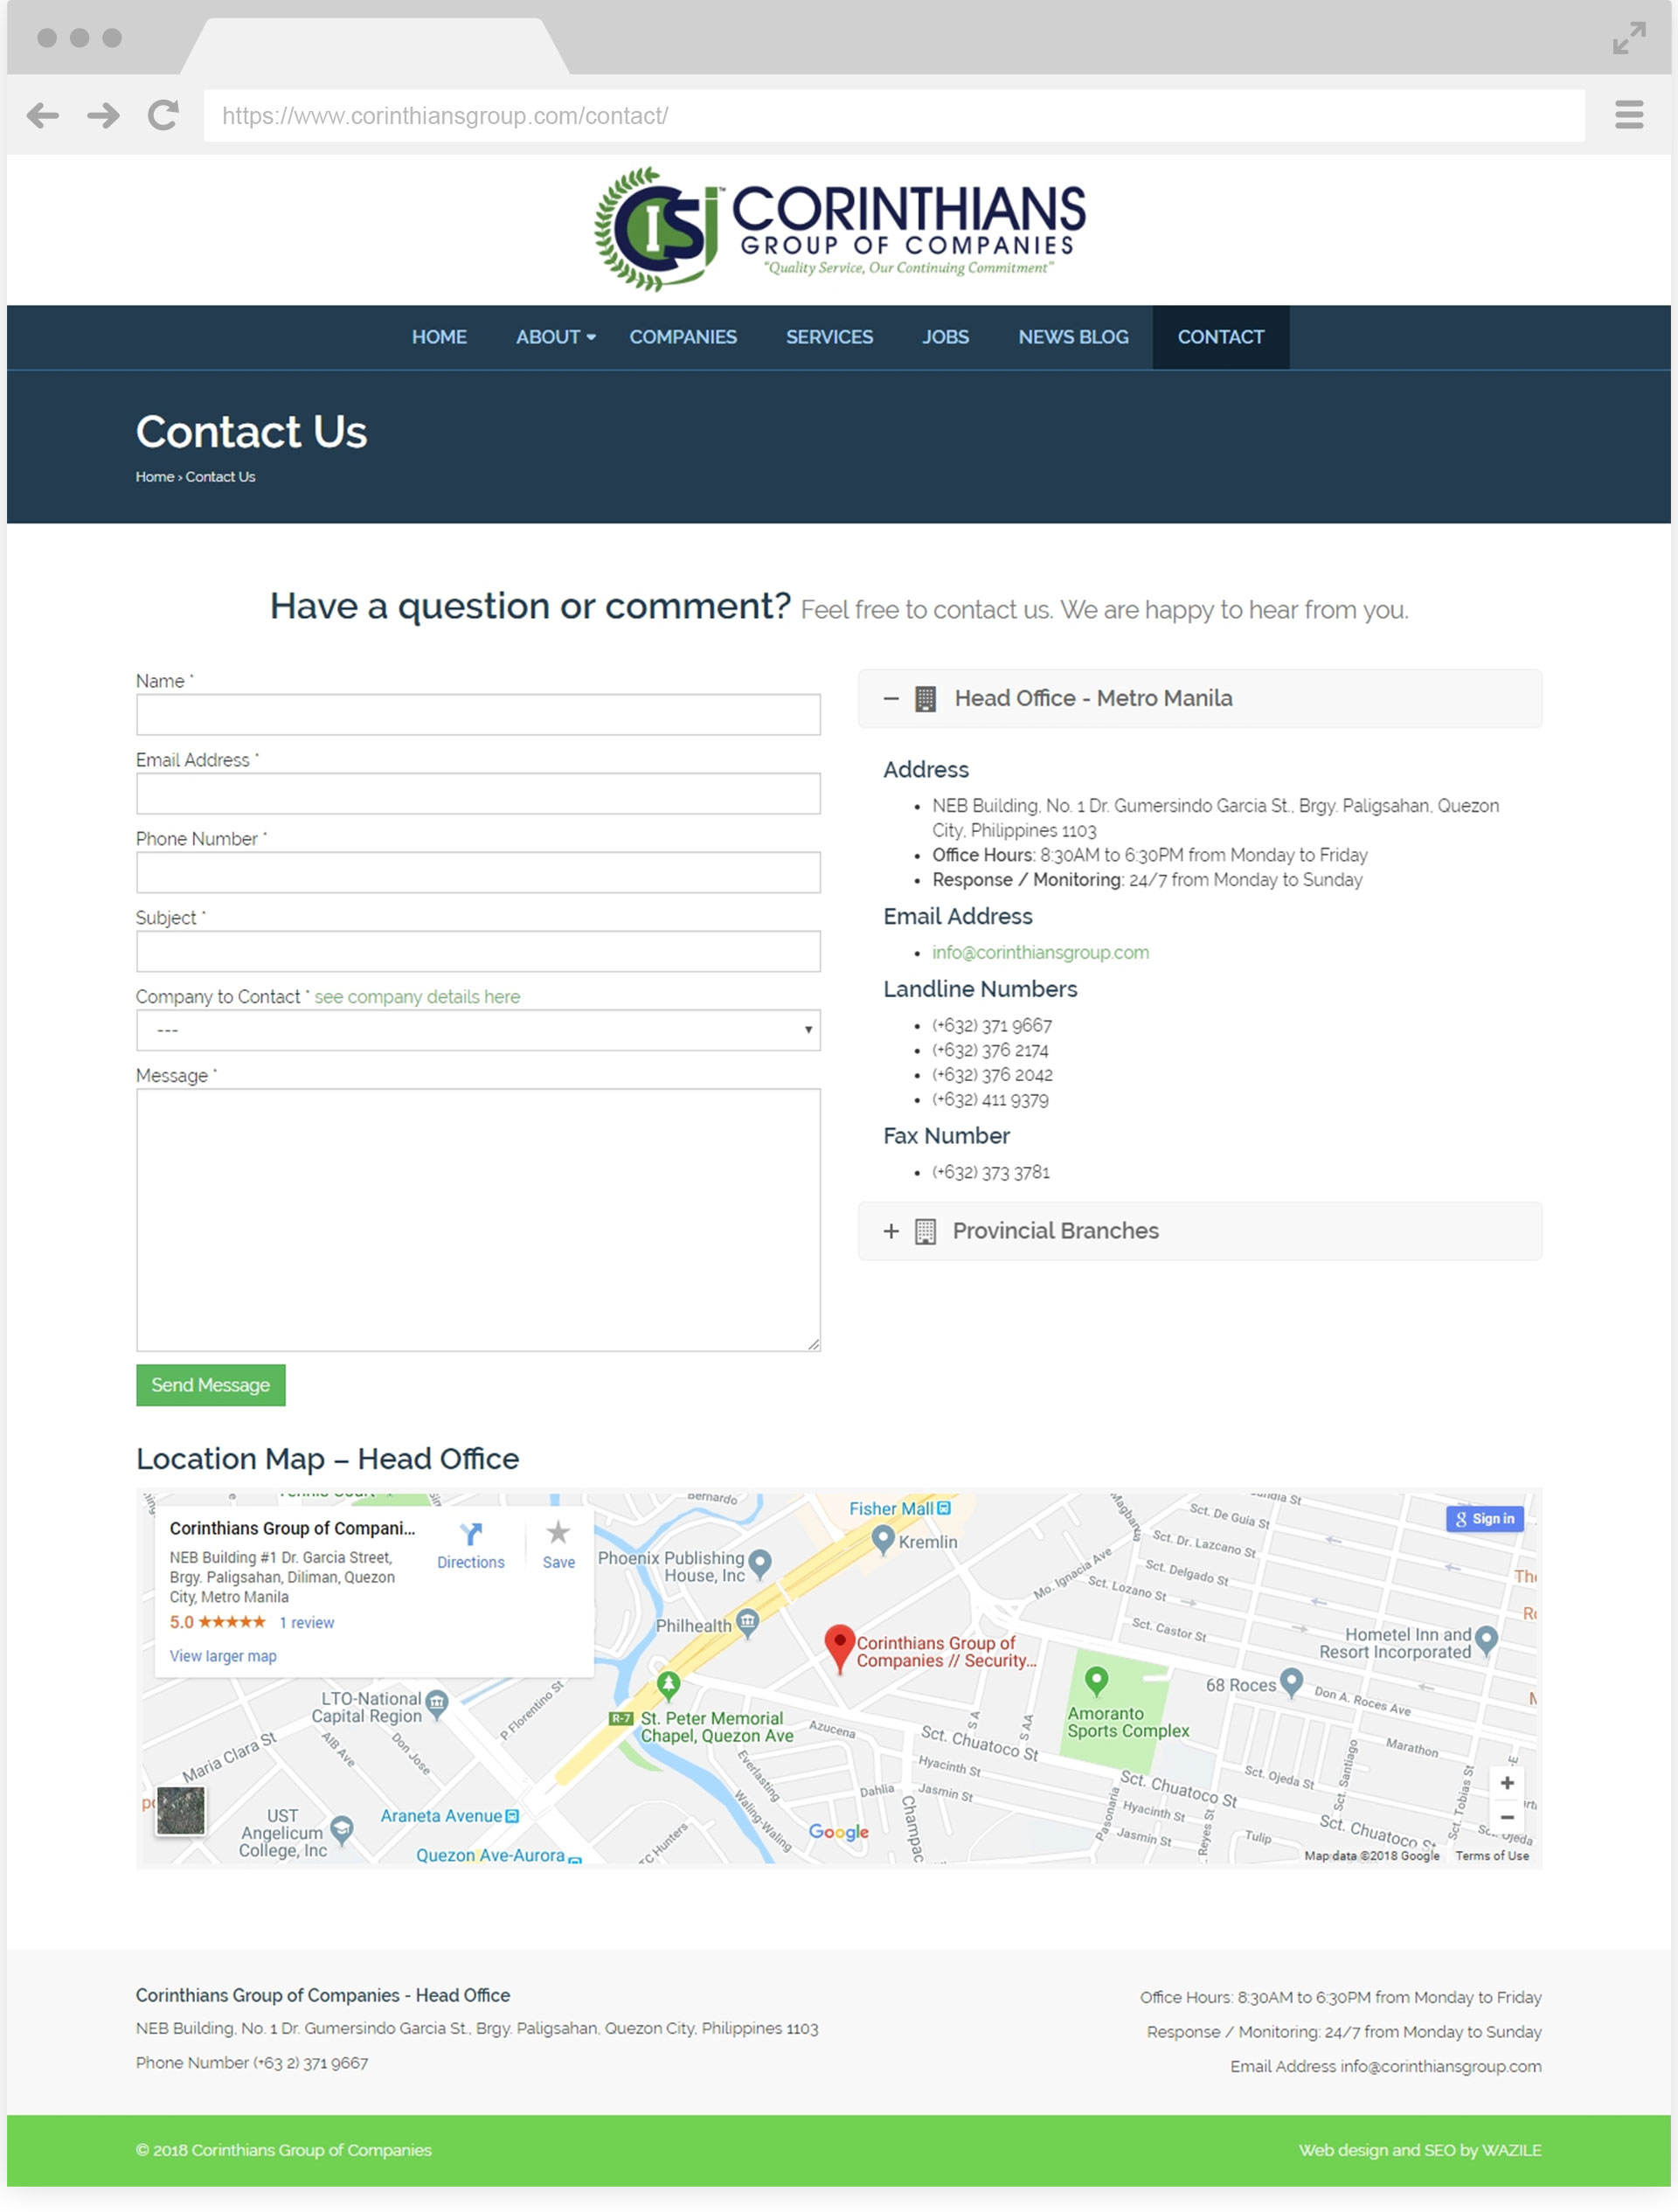Click landline number (+632) 376 2174
Viewport: 1678px width, 2212px height.
point(990,1050)
